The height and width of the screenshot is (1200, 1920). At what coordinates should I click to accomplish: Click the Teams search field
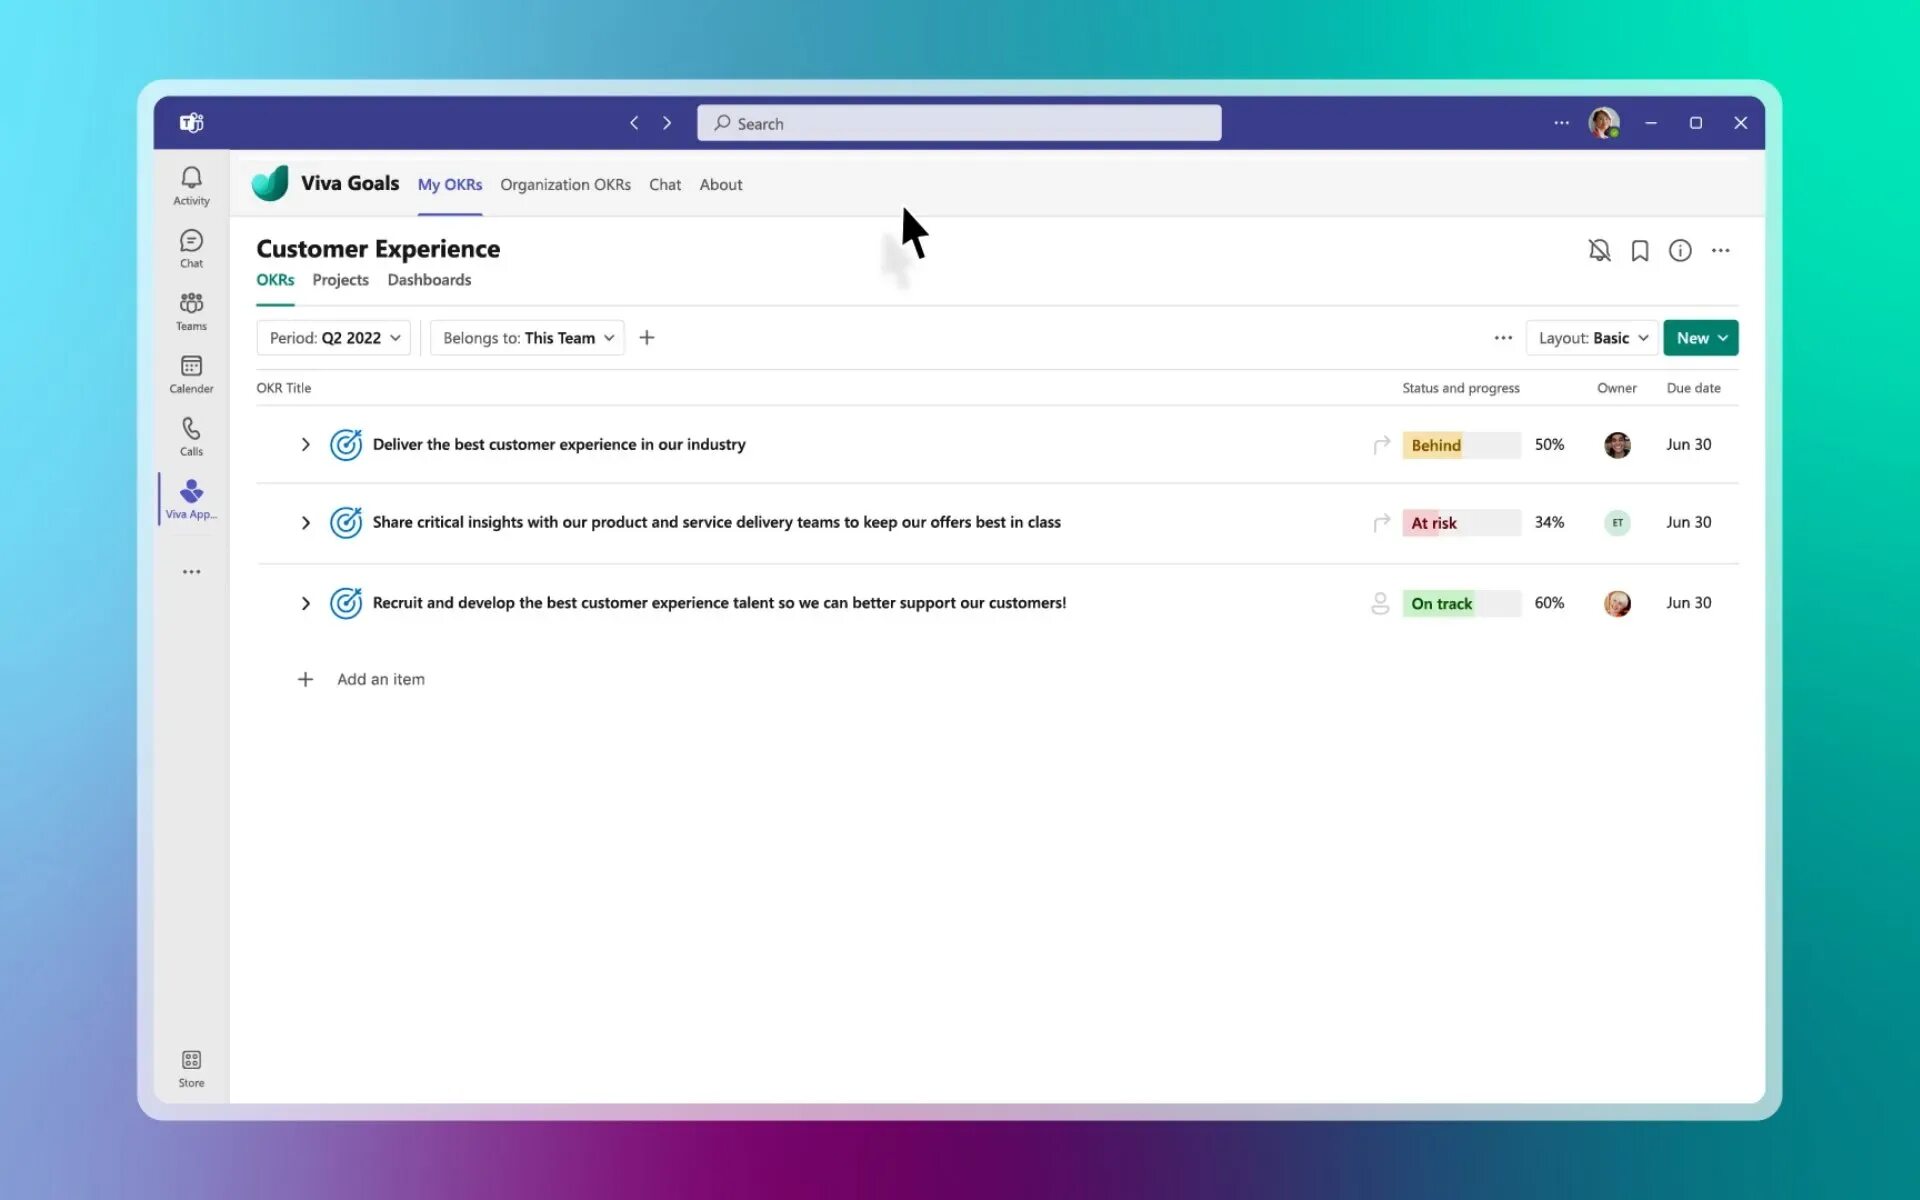[x=958, y=123]
